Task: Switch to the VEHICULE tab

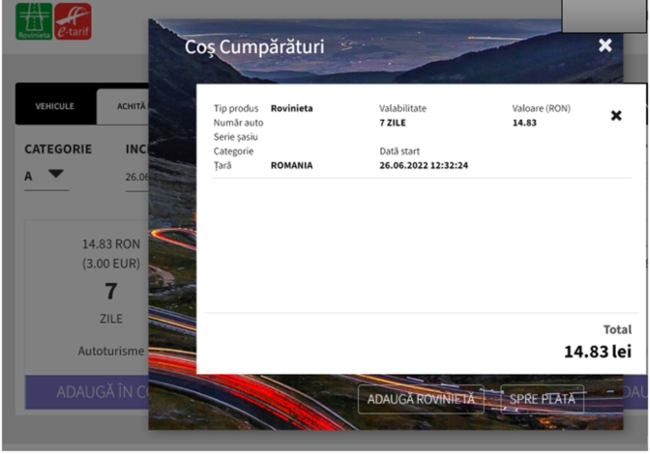Action: point(55,105)
